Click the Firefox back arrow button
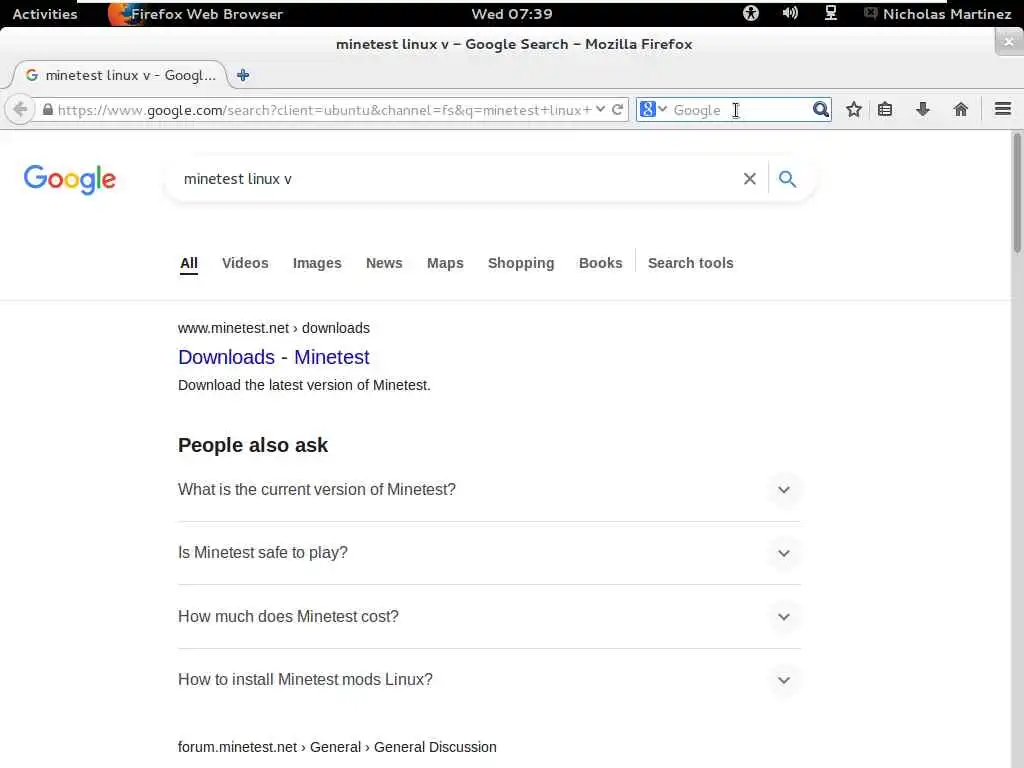The height and width of the screenshot is (768, 1024). (x=20, y=109)
